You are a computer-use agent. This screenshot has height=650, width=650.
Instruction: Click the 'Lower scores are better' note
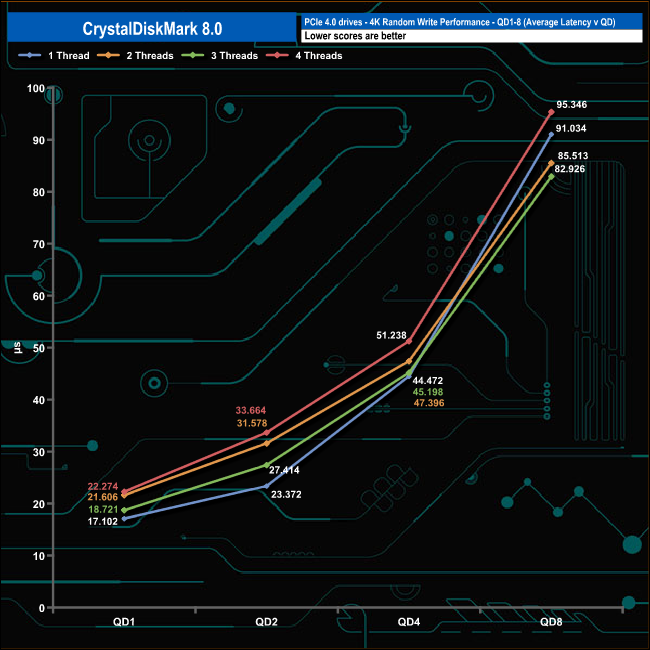355,36
